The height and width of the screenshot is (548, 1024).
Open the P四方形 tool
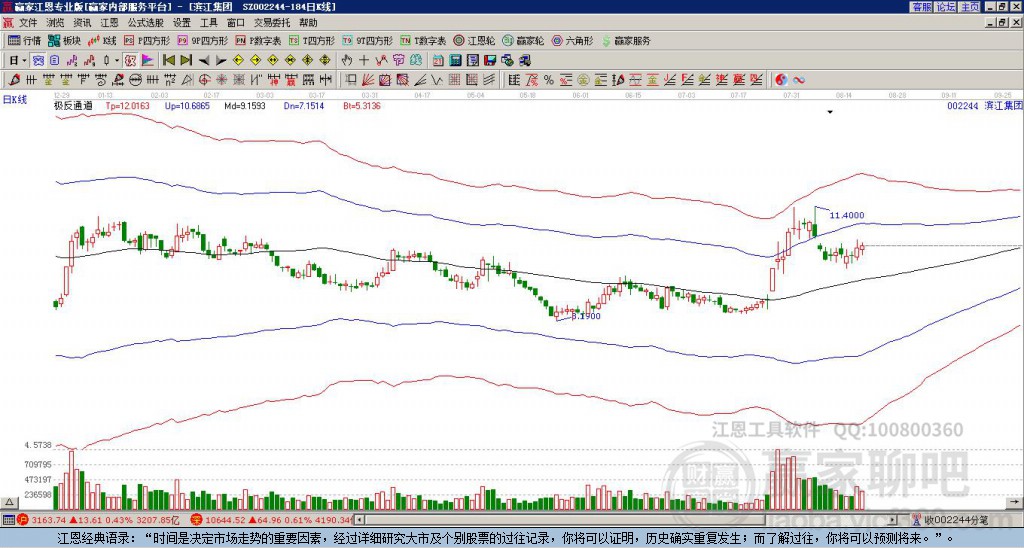[x=147, y=40]
